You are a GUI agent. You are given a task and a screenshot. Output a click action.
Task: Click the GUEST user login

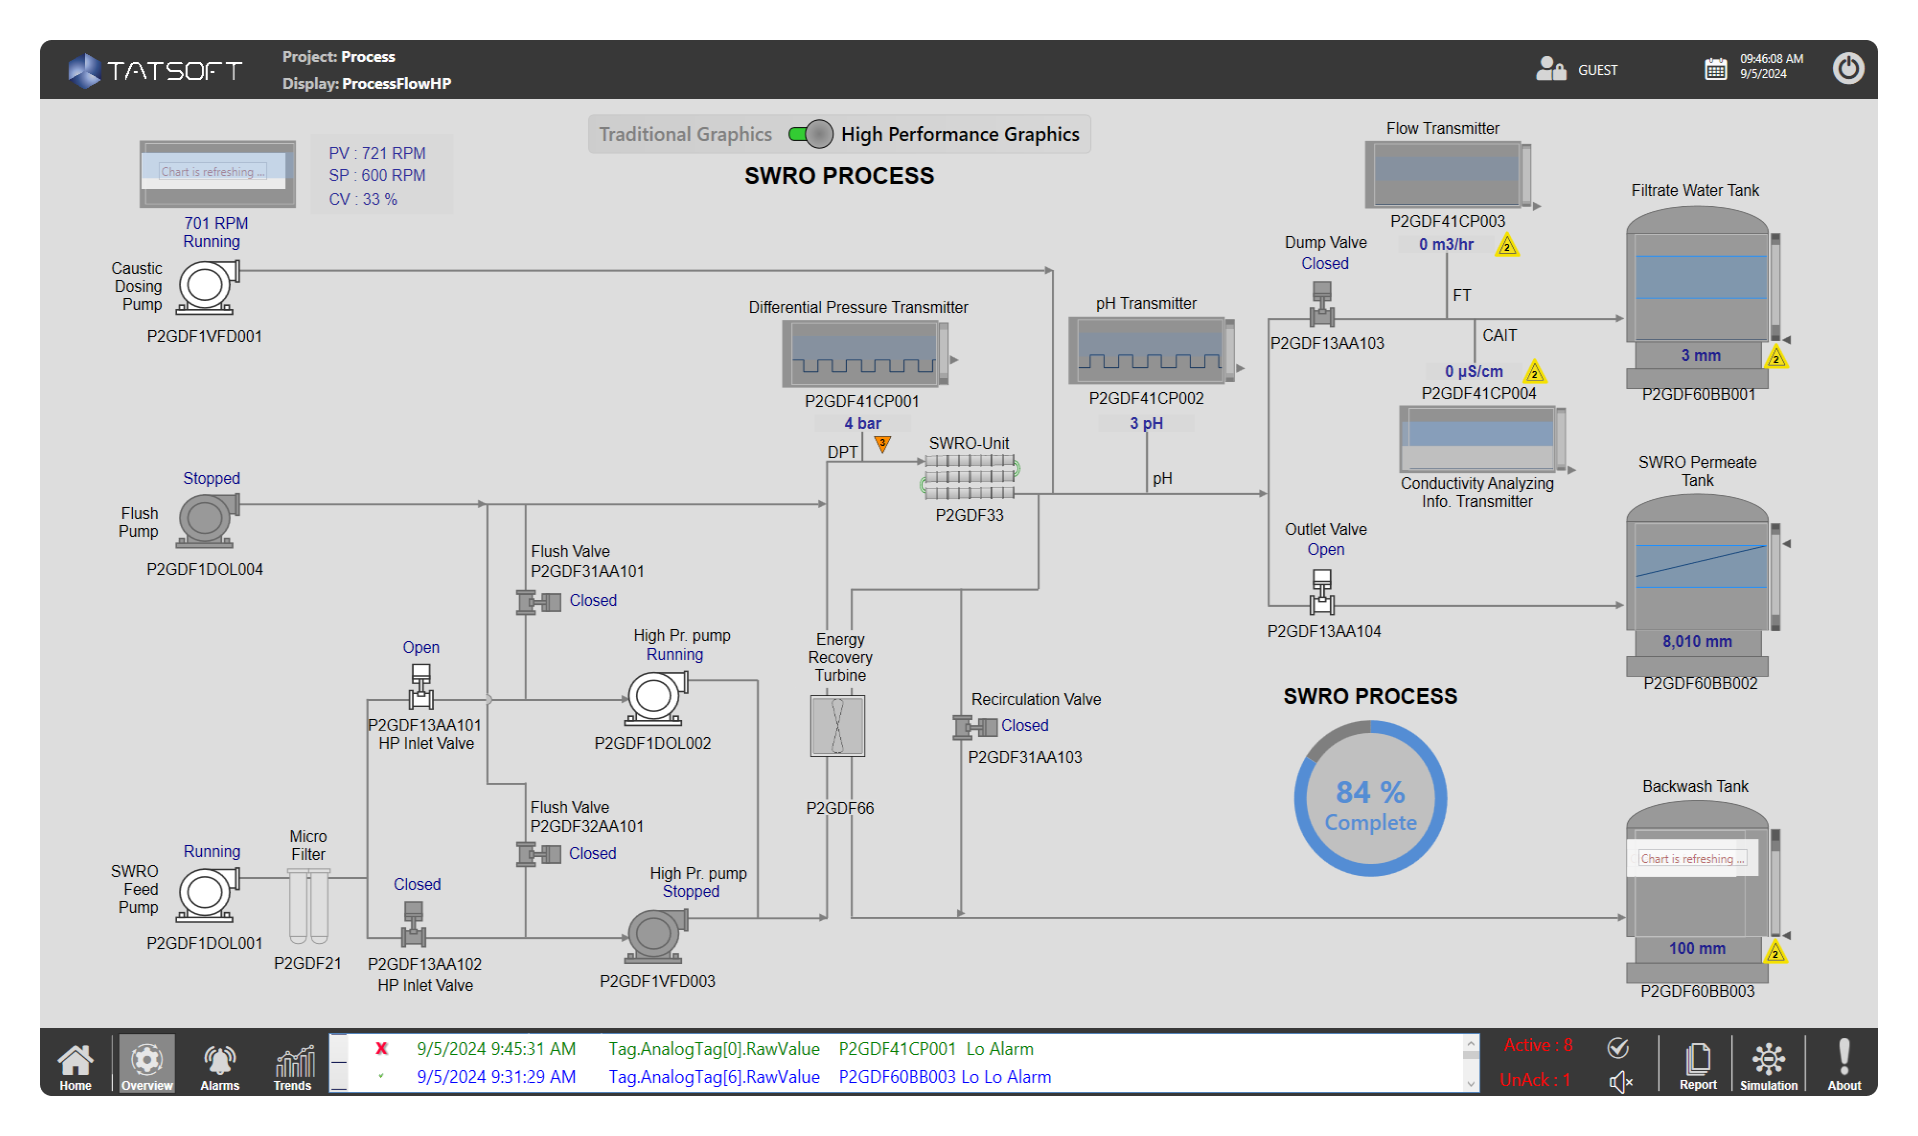(x=1577, y=69)
